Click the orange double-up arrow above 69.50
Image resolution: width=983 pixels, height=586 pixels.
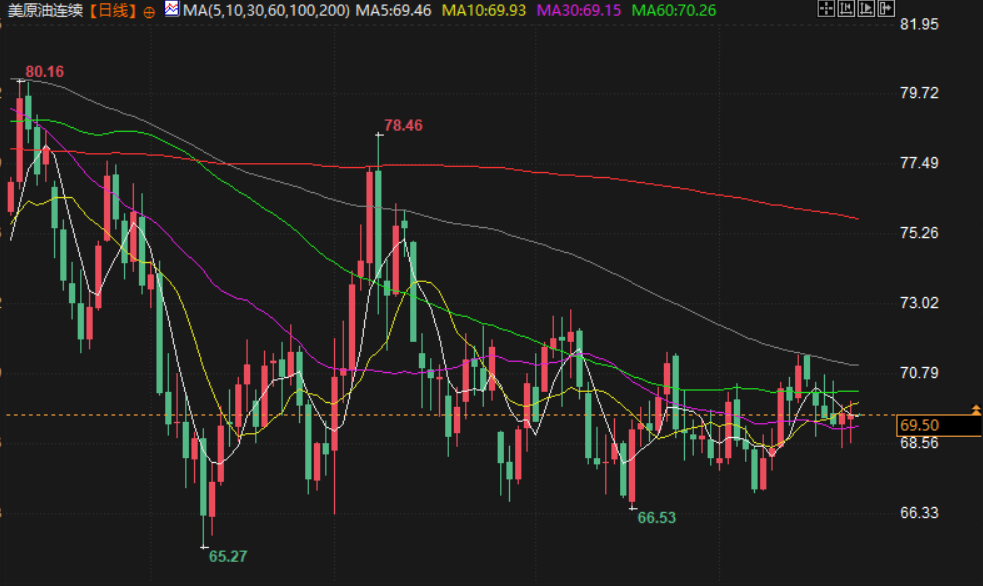tap(975, 410)
